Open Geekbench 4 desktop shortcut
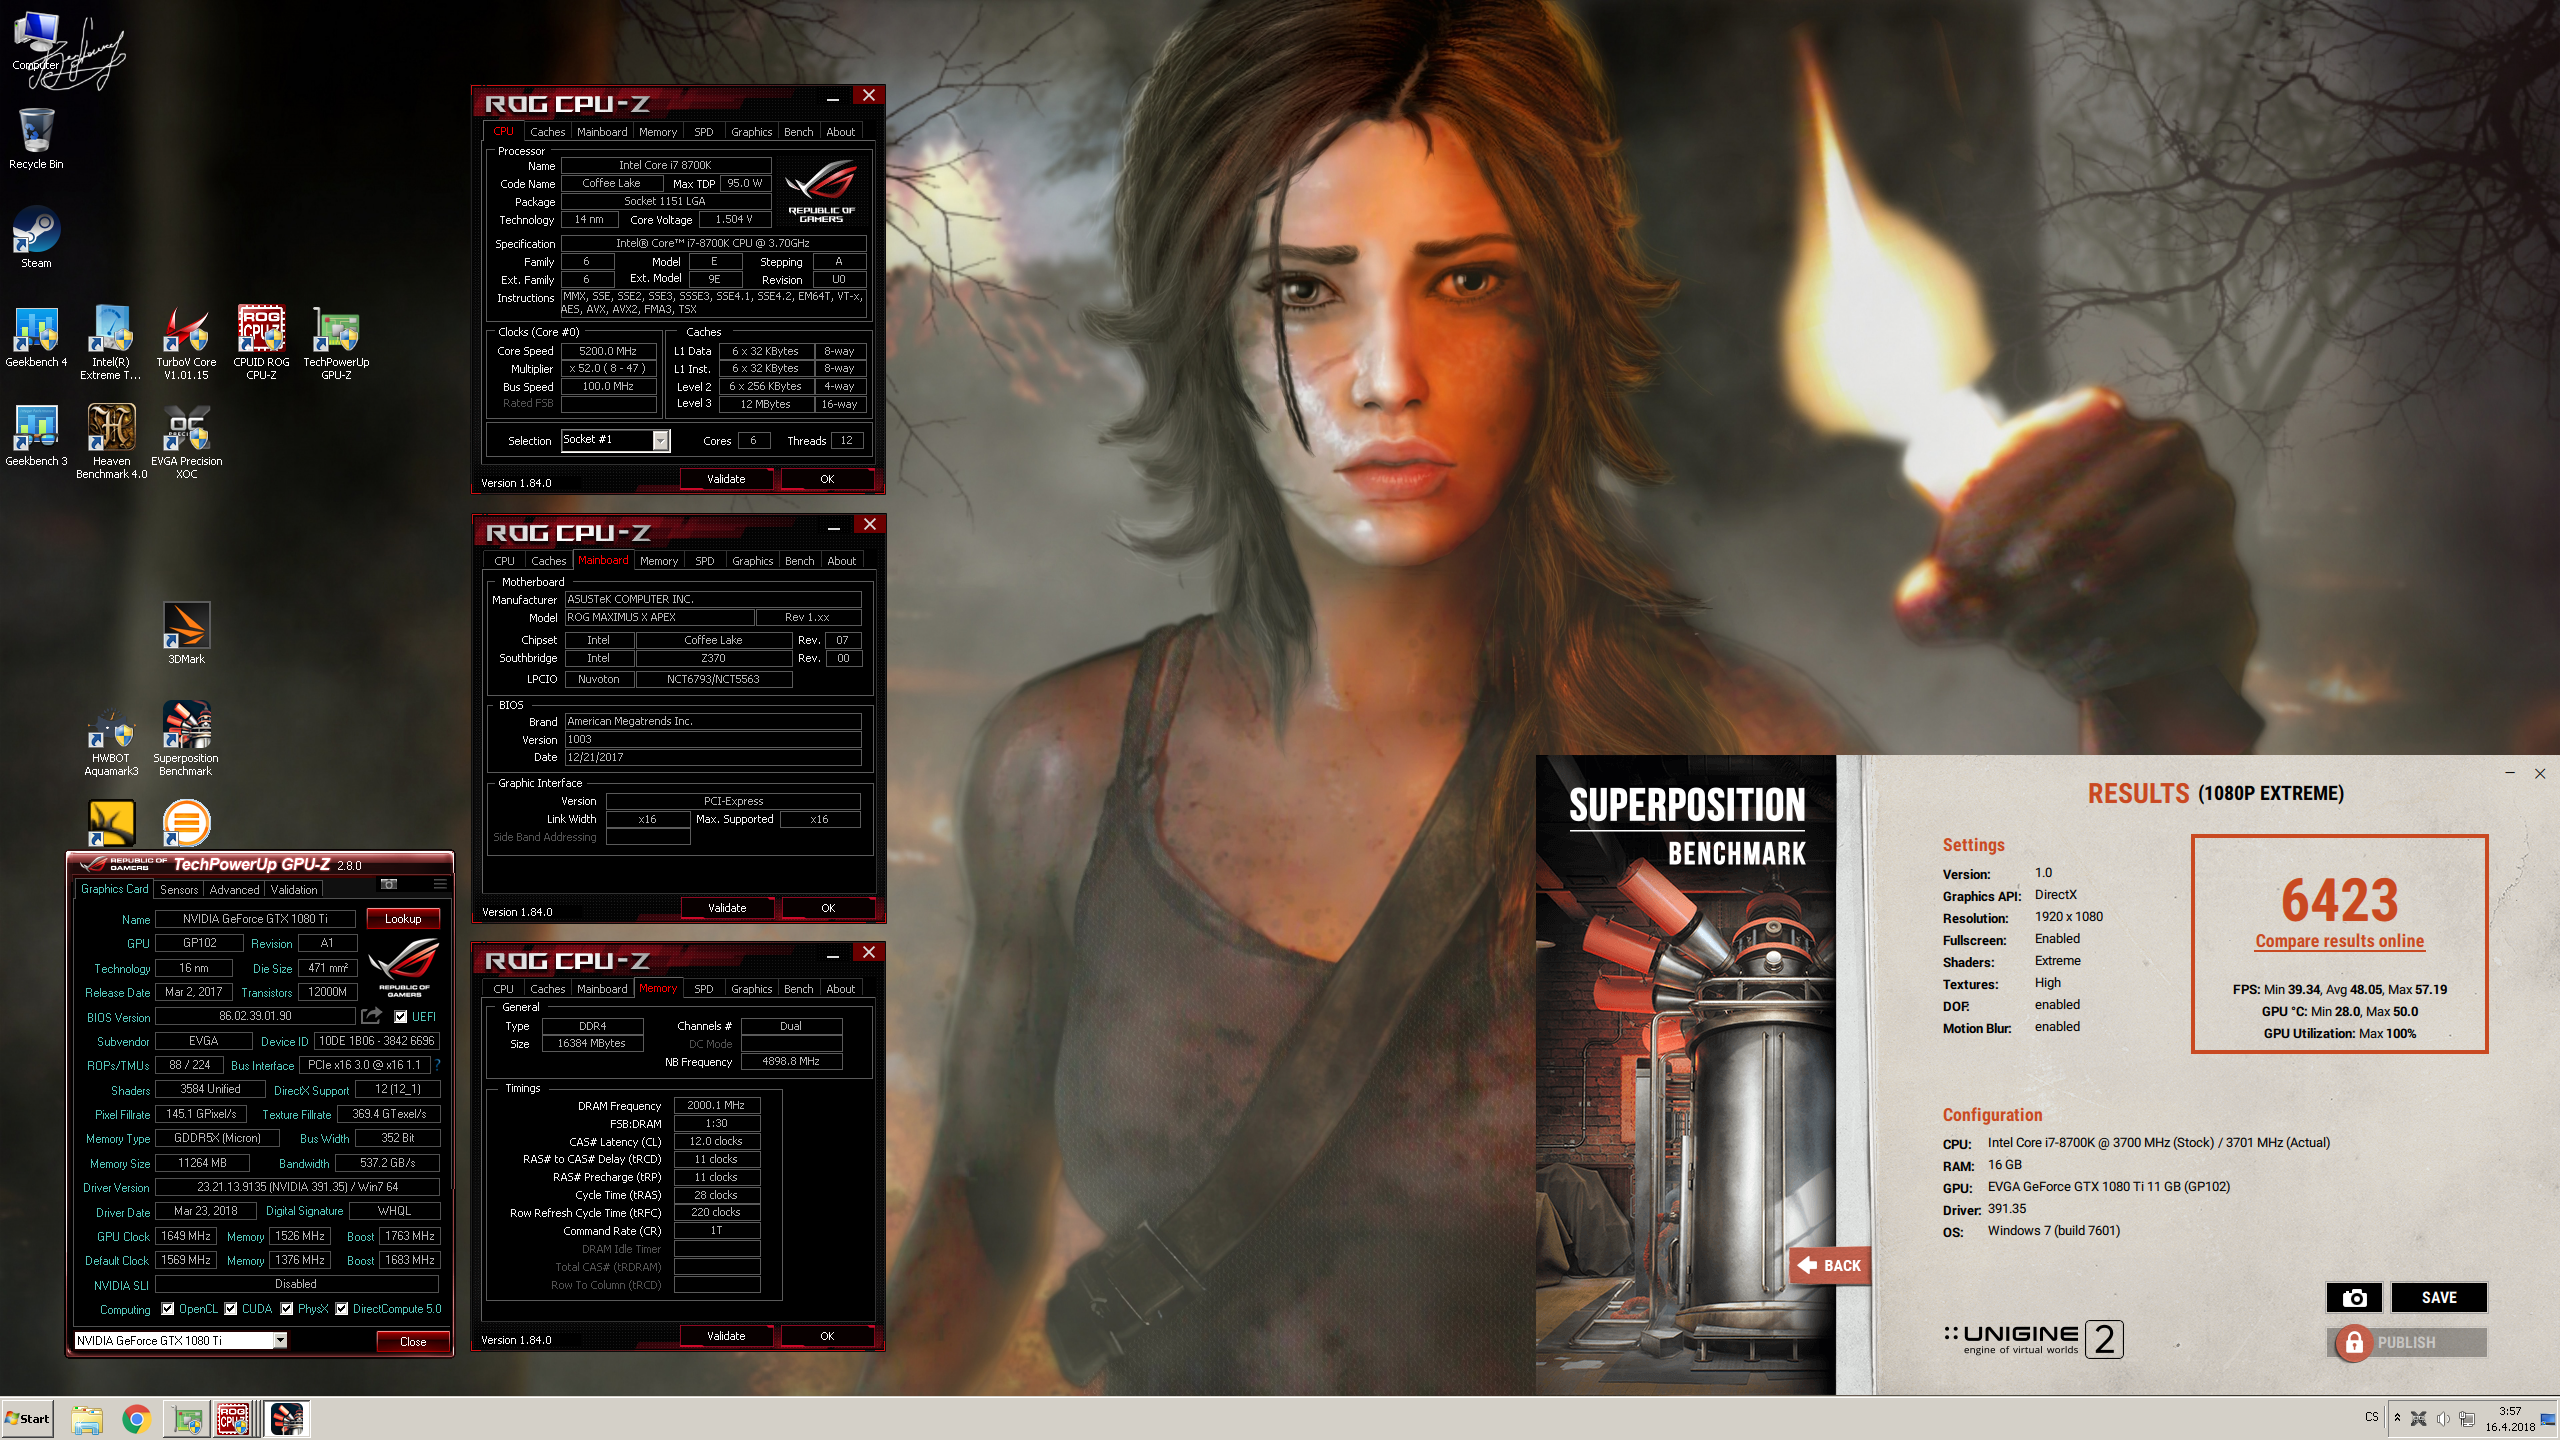 coord(36,338)
